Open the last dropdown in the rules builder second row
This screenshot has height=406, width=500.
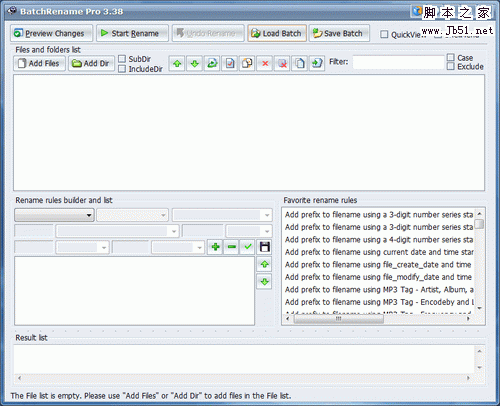(x=249, y=231)
